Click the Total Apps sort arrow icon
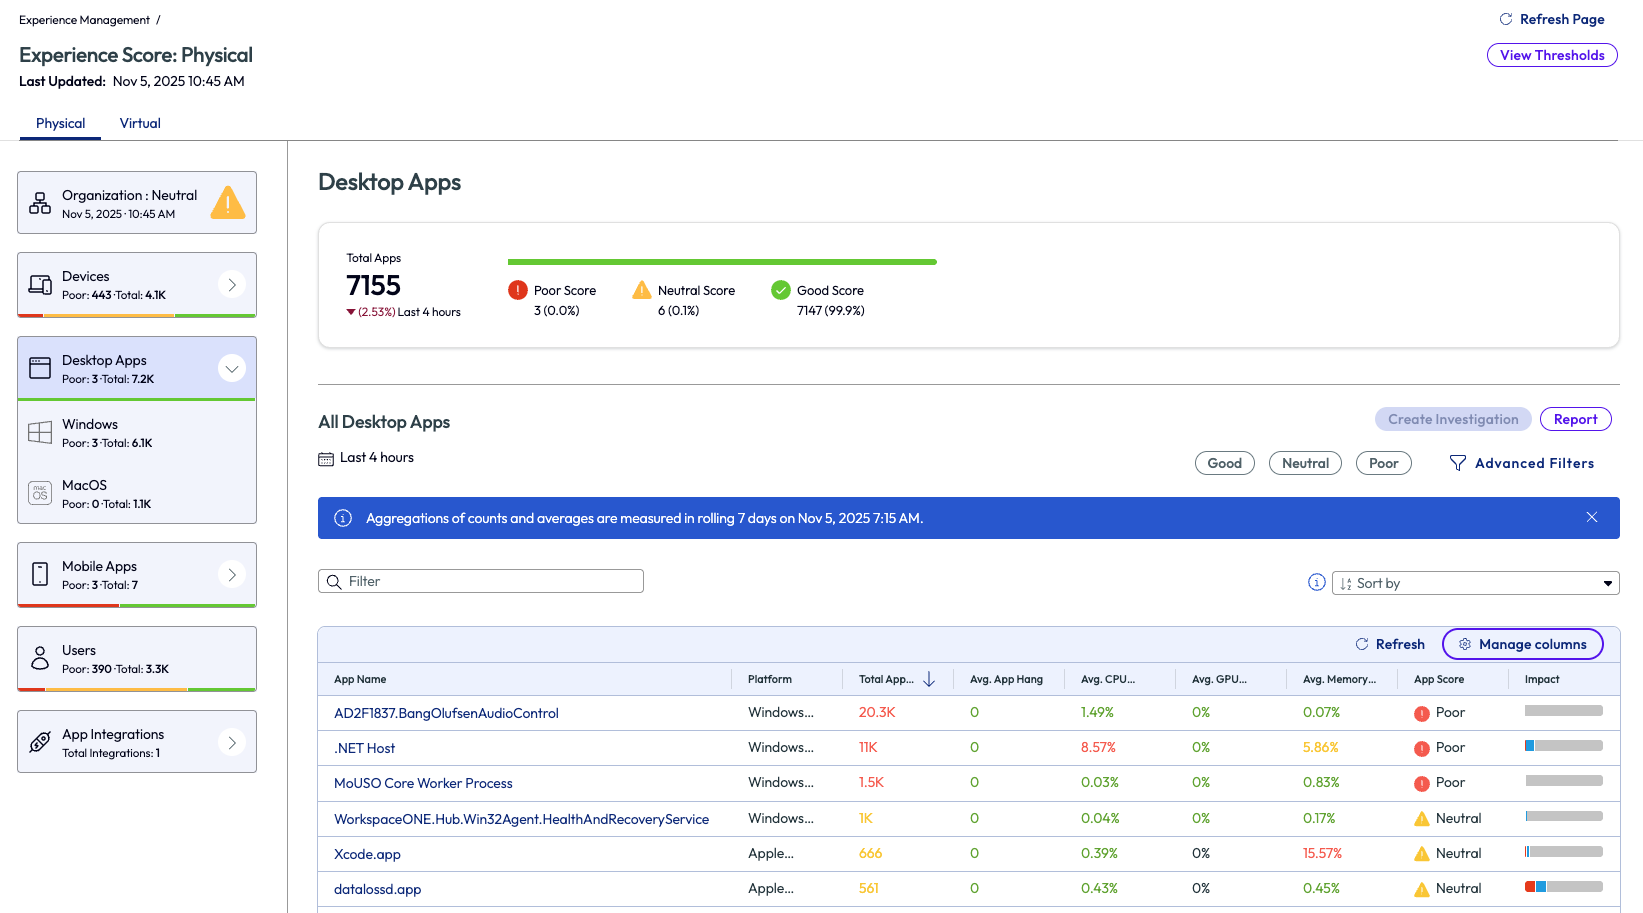 (x=929, y=680)
